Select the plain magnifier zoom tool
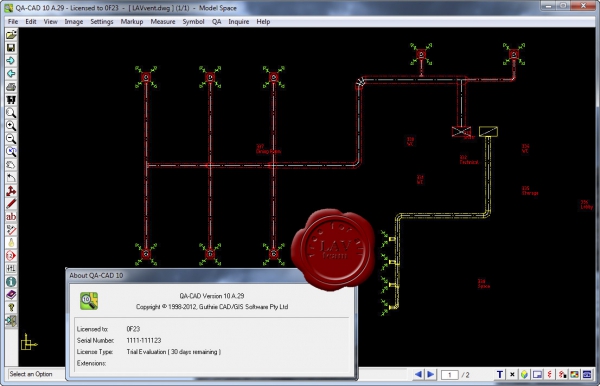This screenshot has width=600, height=386. (11, 113)
